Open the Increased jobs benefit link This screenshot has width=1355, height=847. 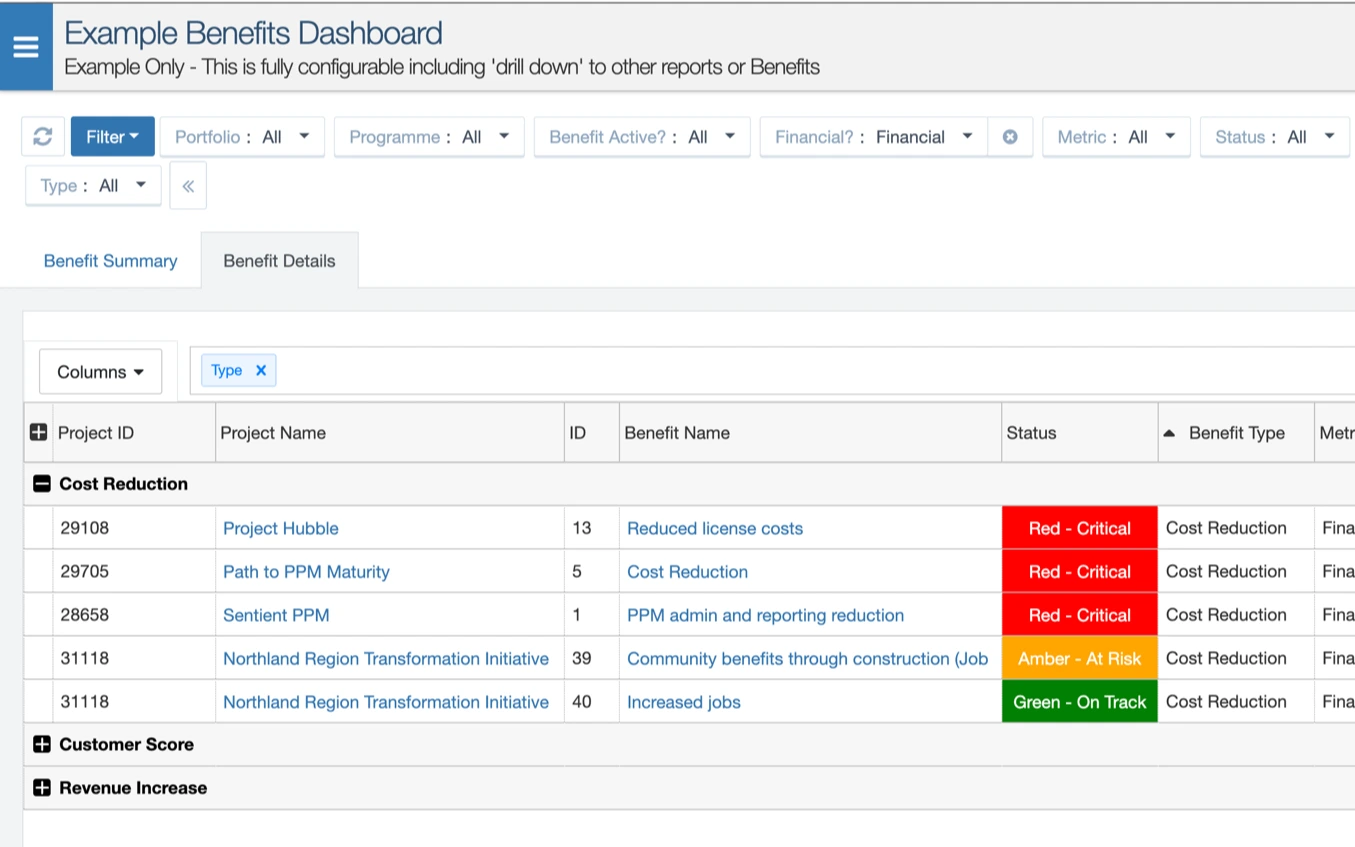tap(684, 702)
